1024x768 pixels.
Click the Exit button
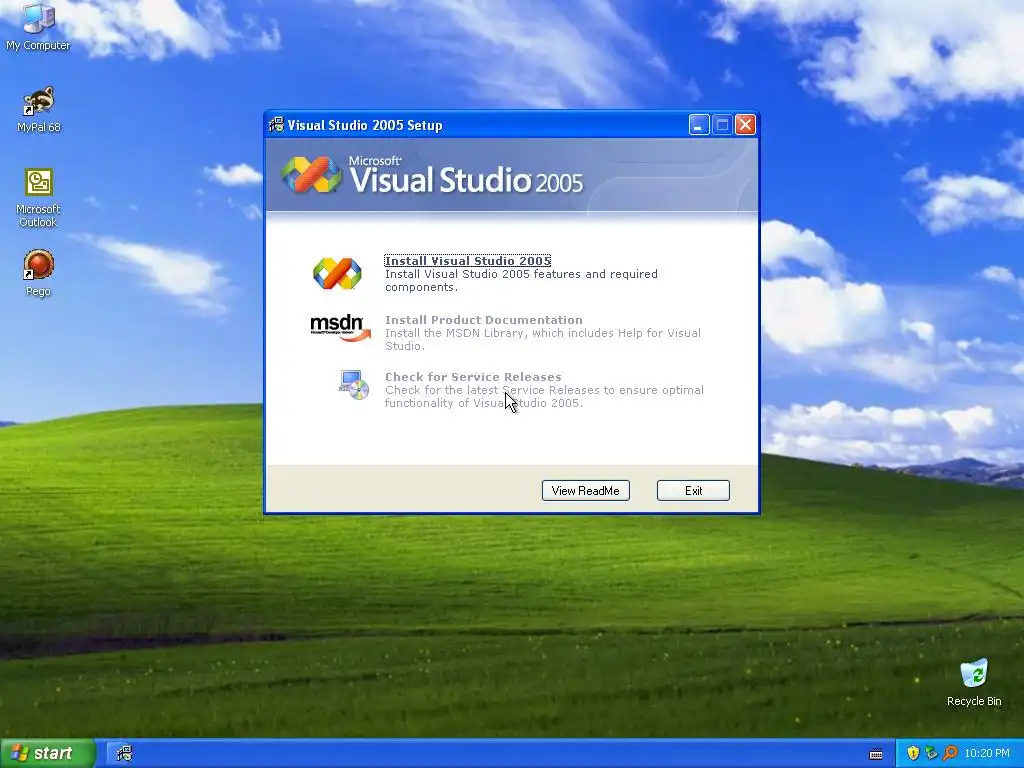(x=693, y=490)
